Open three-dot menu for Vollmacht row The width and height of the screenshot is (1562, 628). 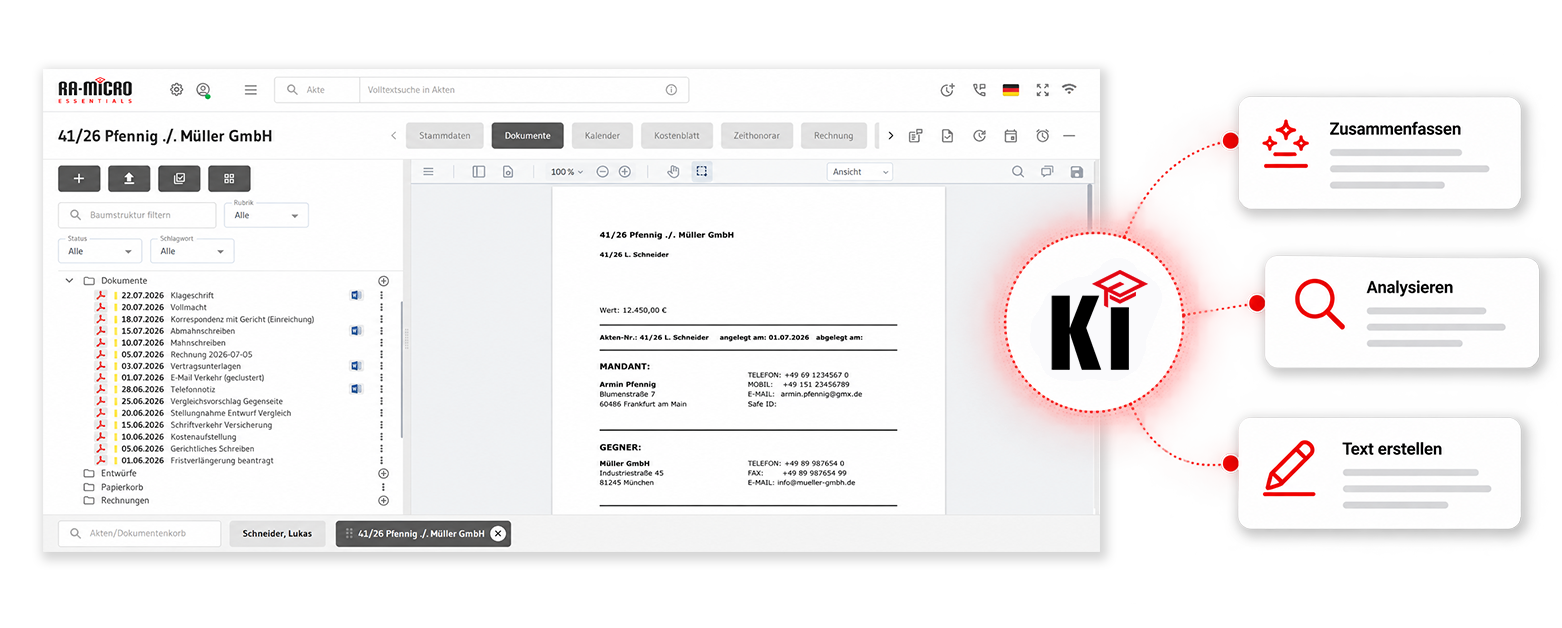382,307
